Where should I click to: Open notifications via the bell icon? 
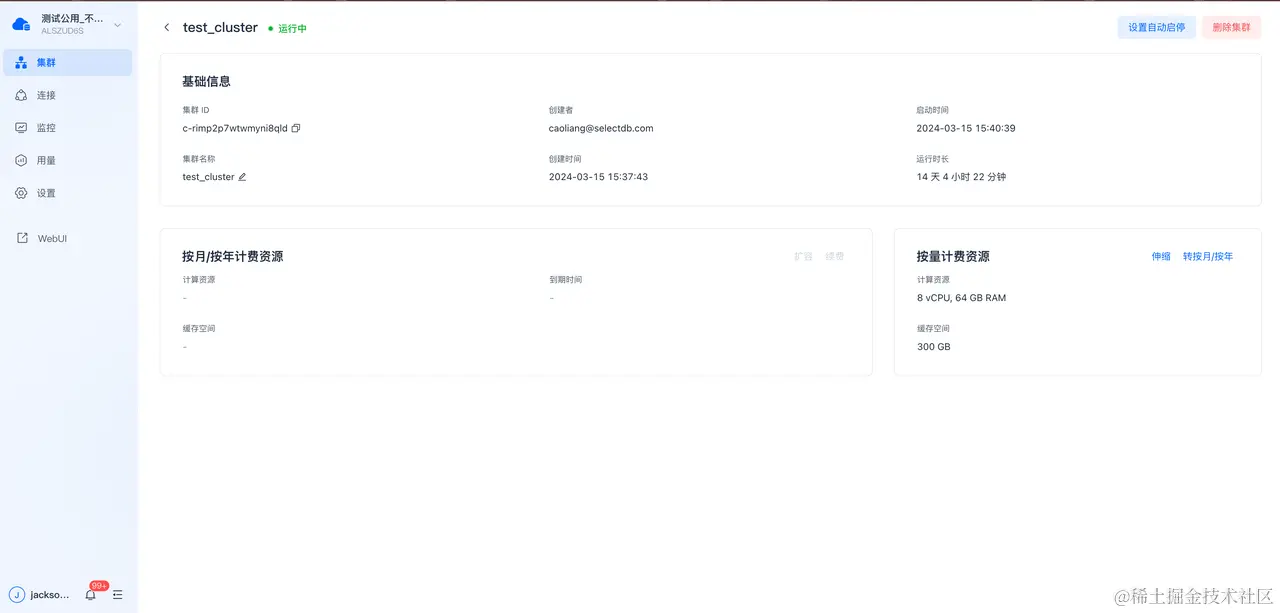pyautogui.click(x=89, y=594)
